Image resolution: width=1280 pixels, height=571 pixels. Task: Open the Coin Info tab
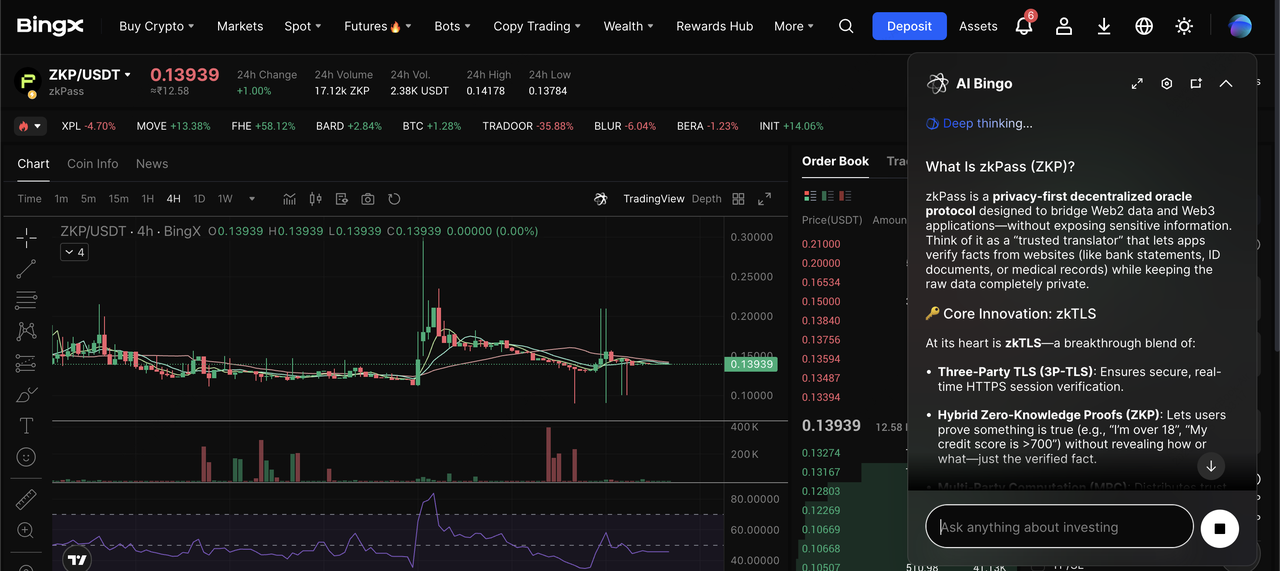92,164
